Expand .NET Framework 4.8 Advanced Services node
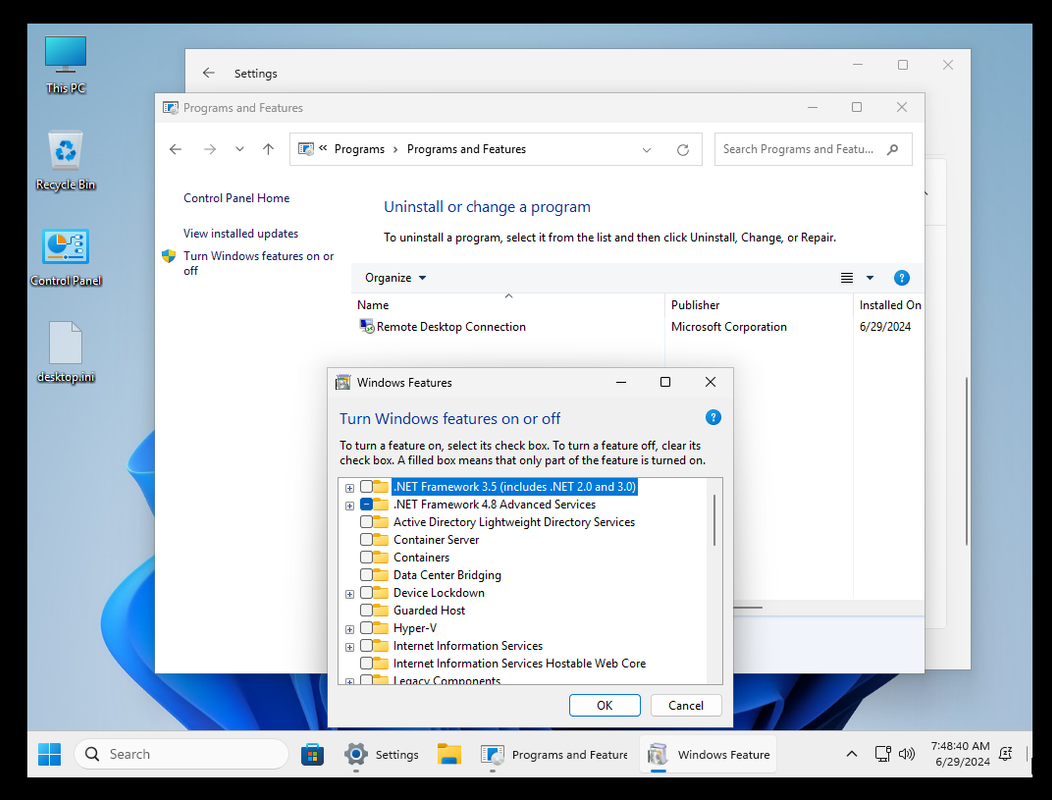1052x800 pixels. pos(350,505)
